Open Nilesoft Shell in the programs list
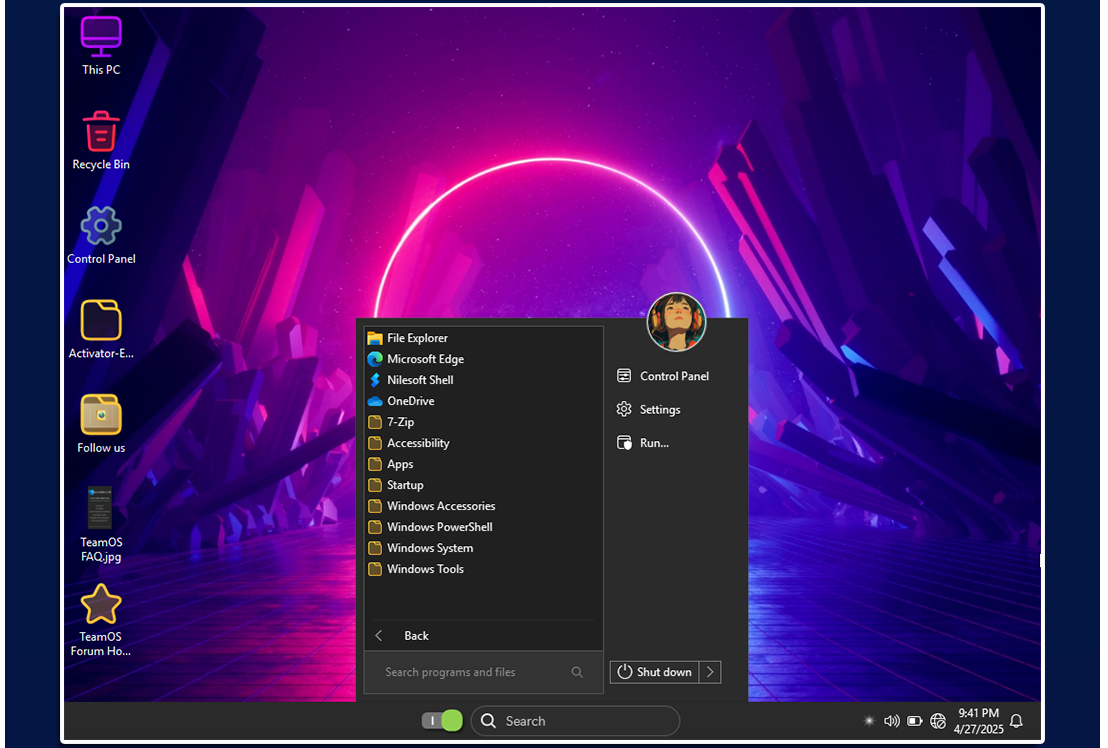 pos(420,380)
